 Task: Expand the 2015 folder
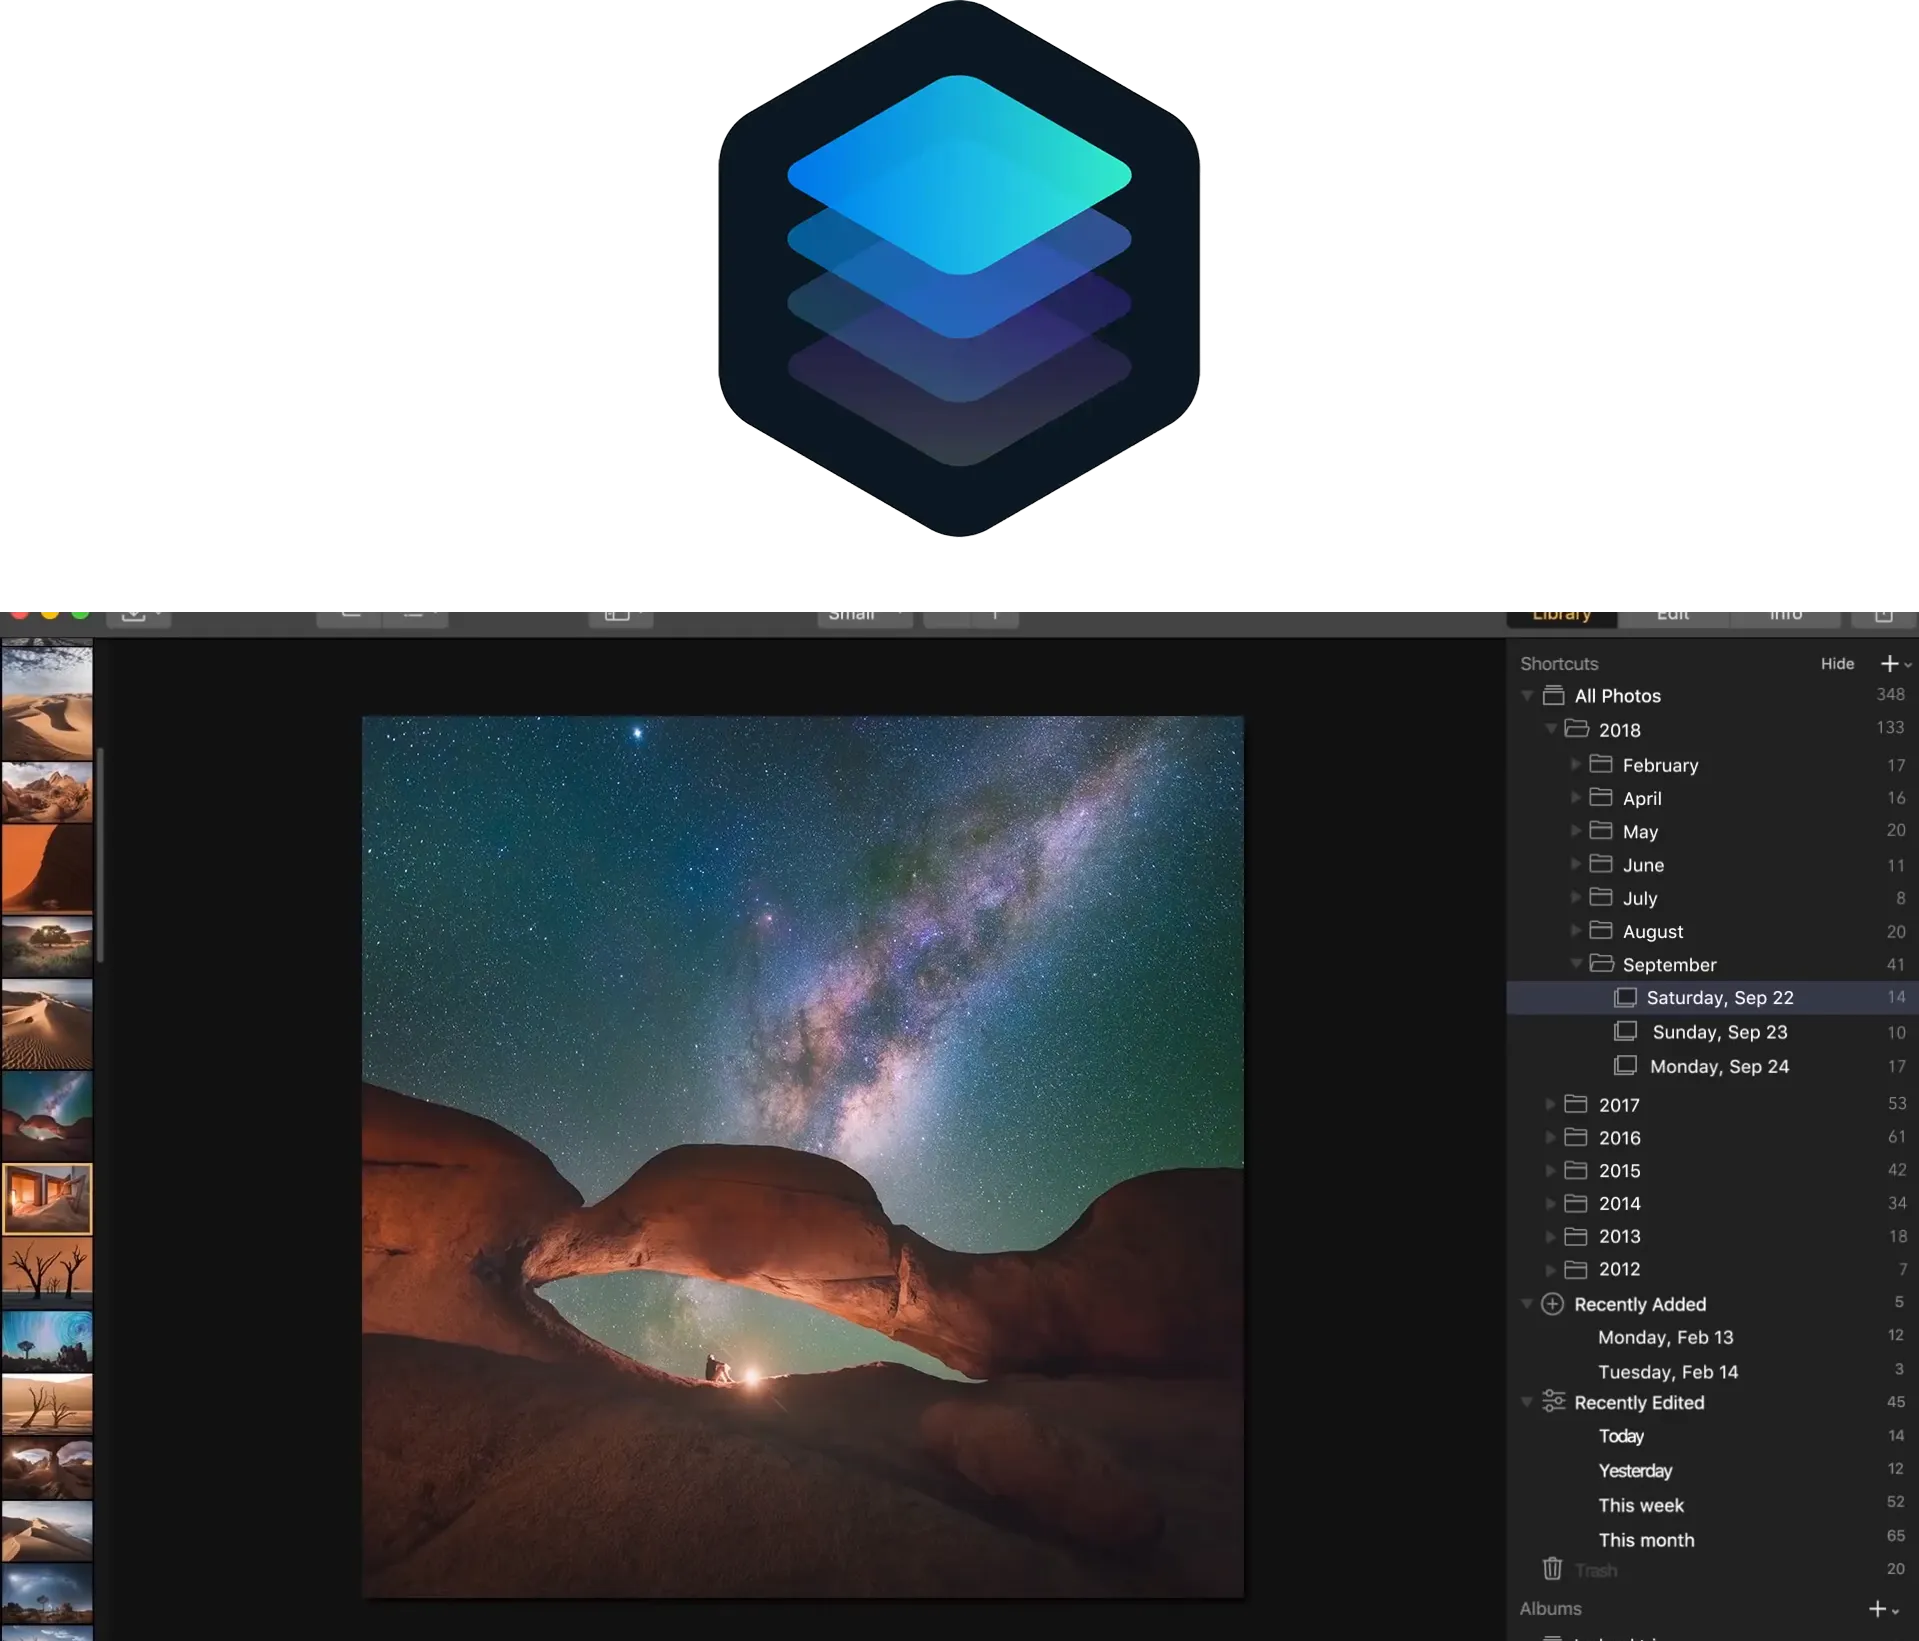click(1550, 1170)
